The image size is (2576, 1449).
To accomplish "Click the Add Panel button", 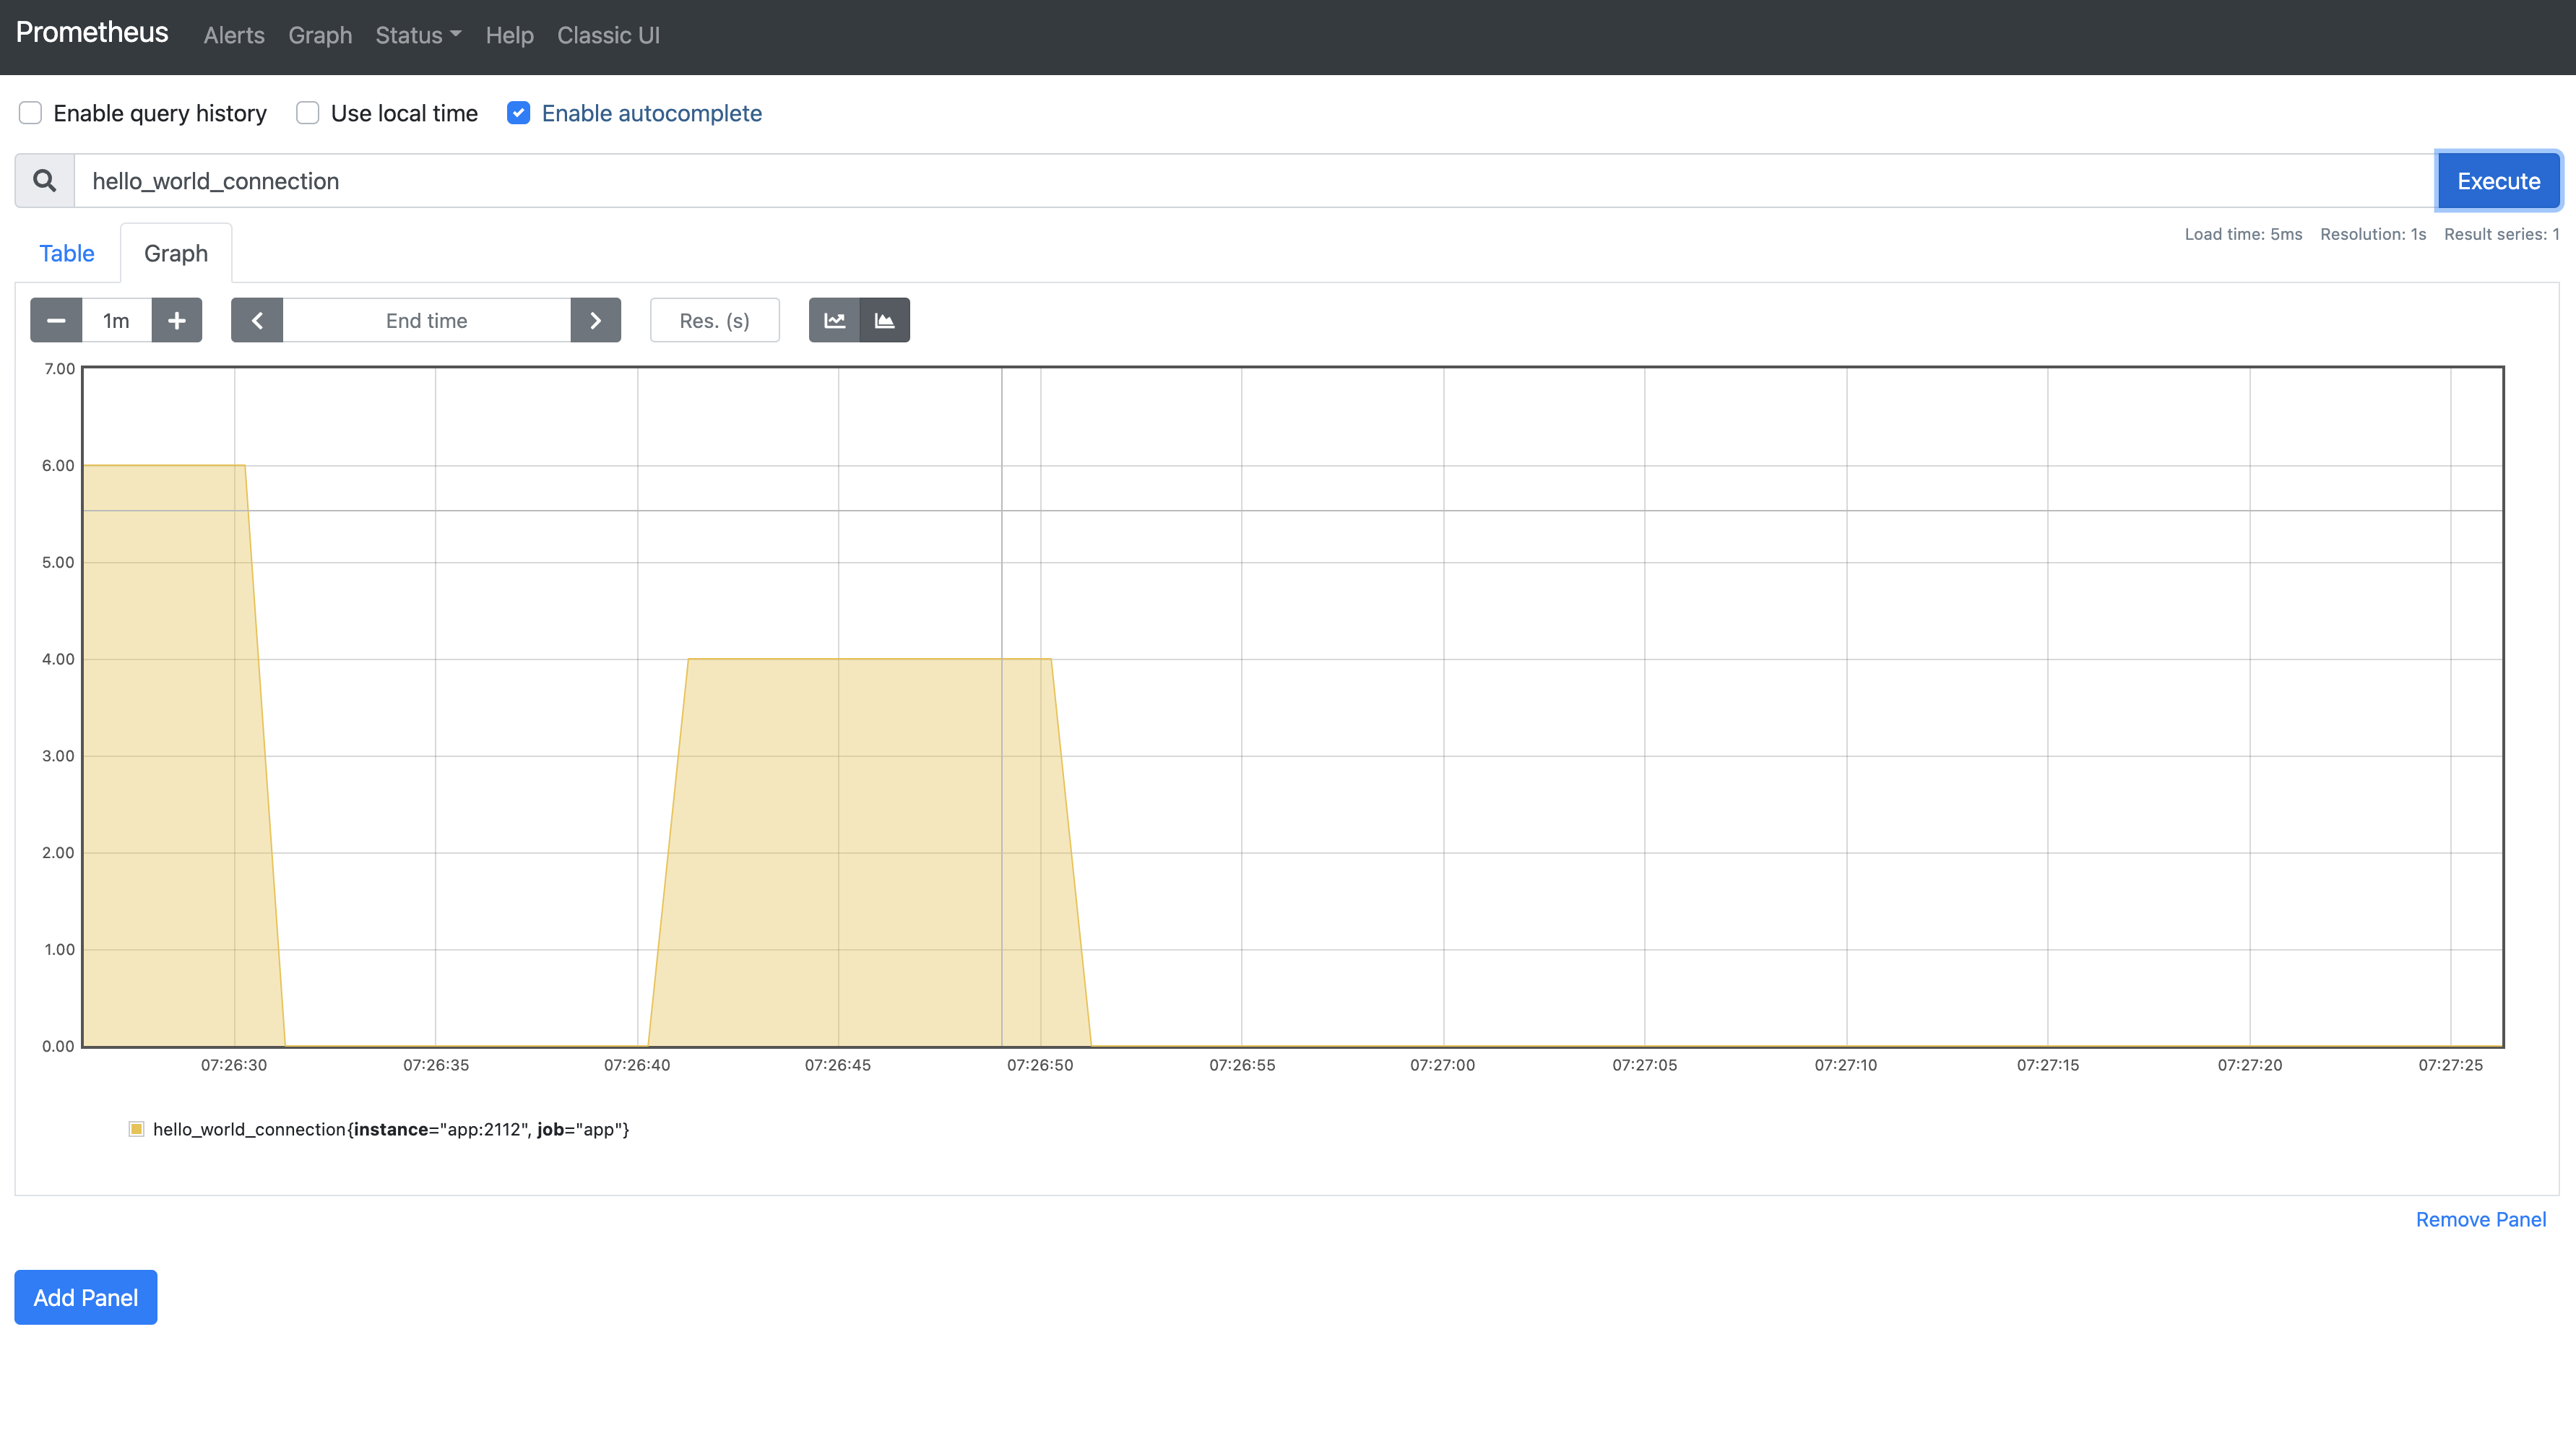I will coord(86,1297).
